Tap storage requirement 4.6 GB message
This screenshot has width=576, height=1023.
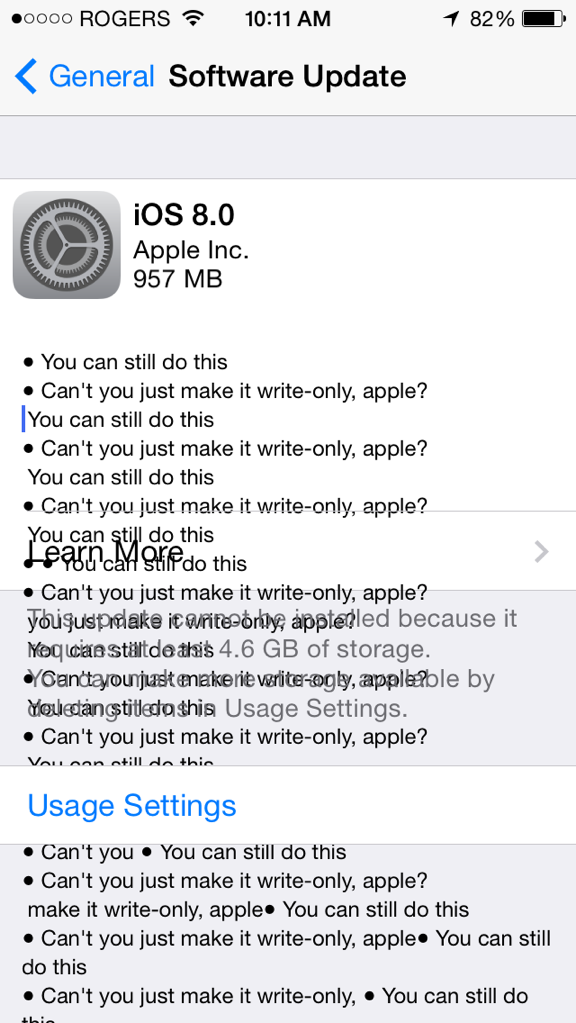point(273,664)
